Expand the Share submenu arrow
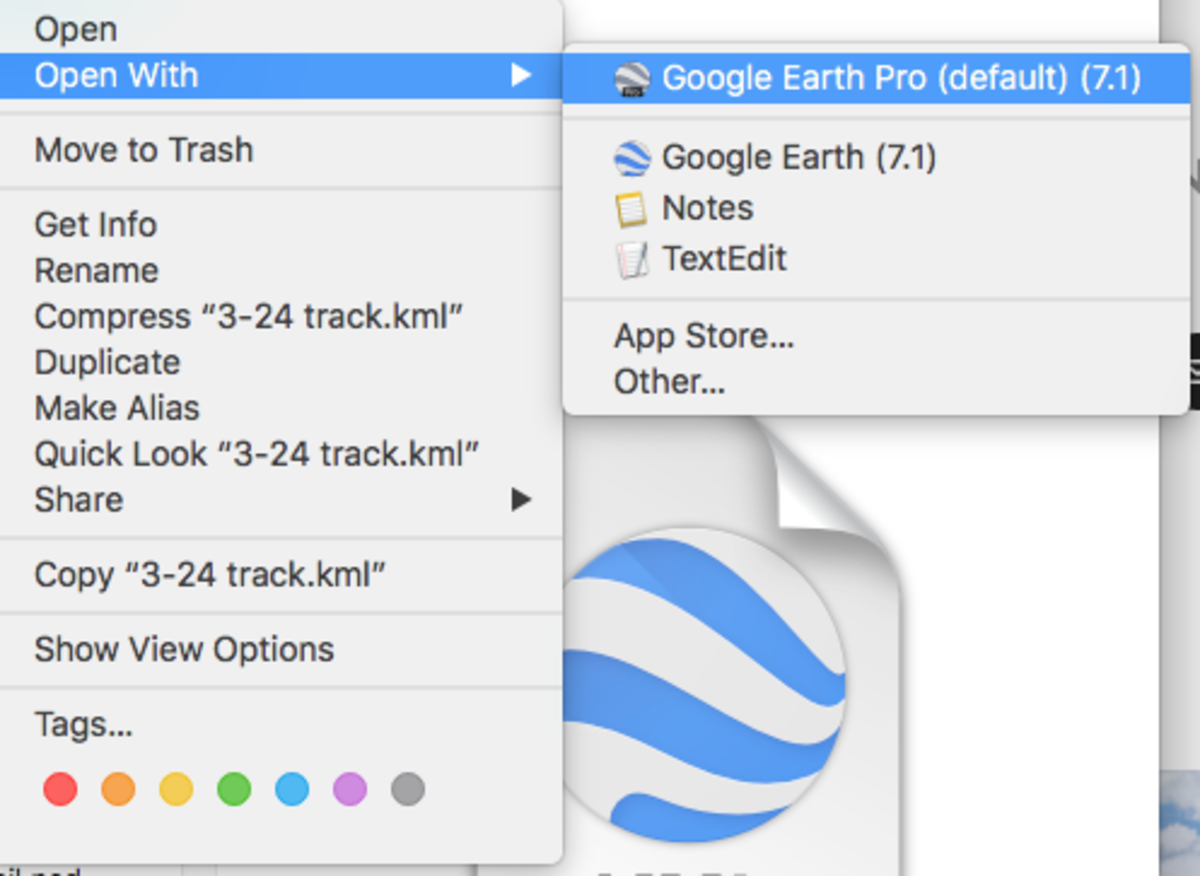 [x=520, y=499]
